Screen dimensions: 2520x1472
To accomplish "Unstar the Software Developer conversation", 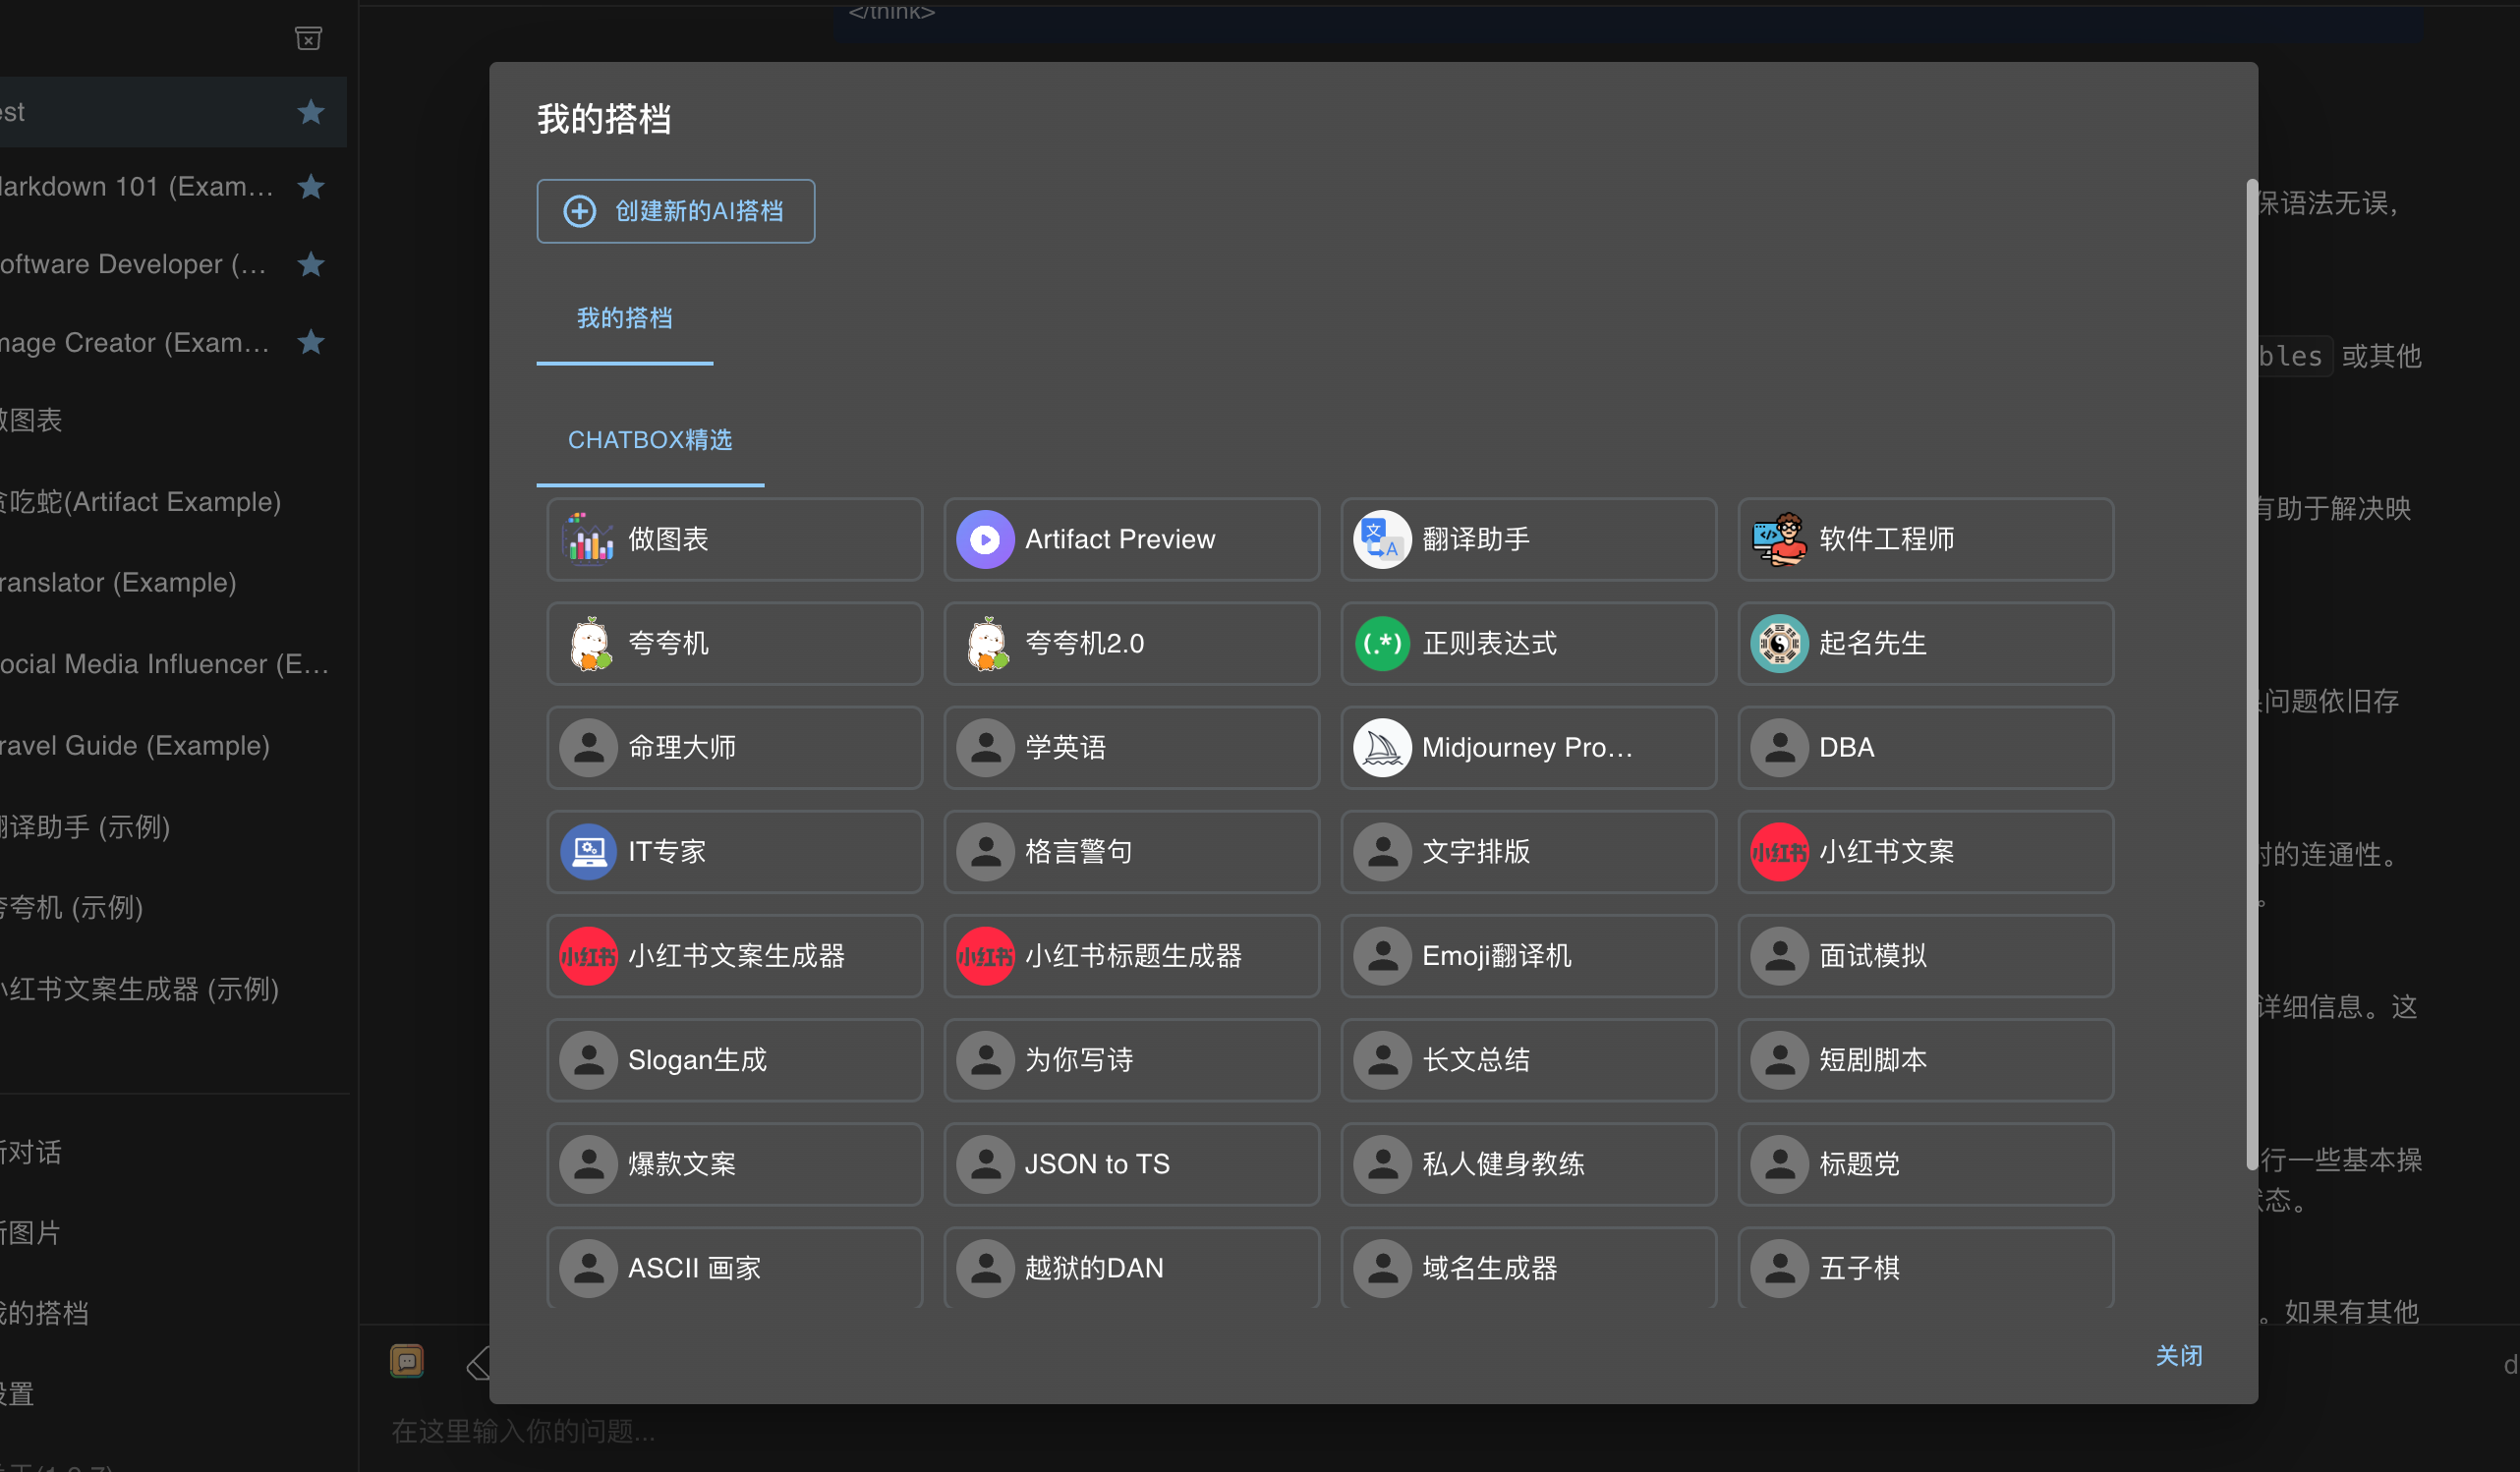I will [311, 264].
